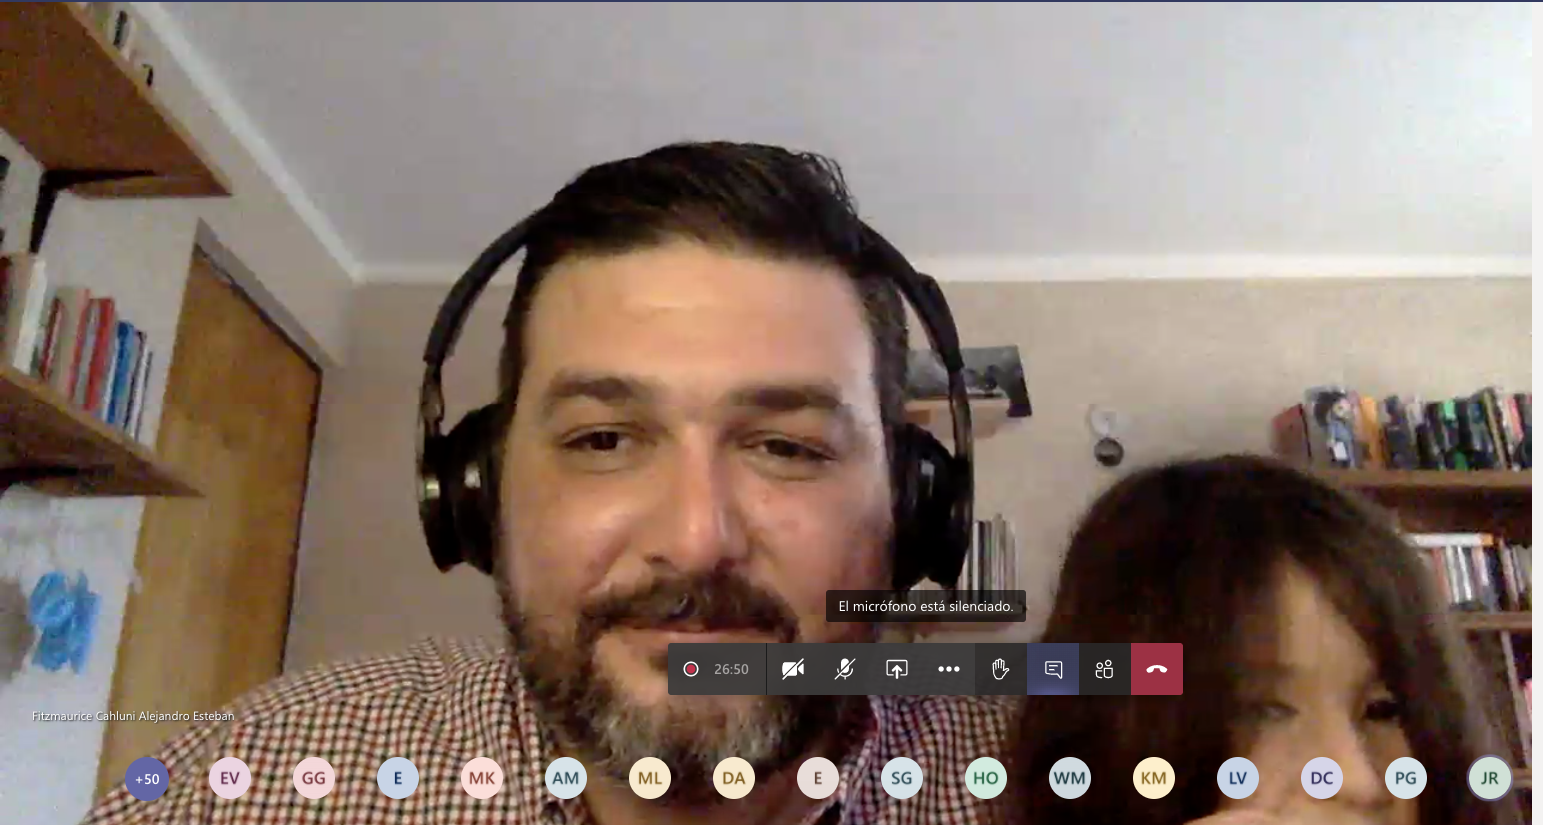Viewport: 1543px width, 825px height.
Task: Click the MK participant avatar
Action: (x=482, y=778)
